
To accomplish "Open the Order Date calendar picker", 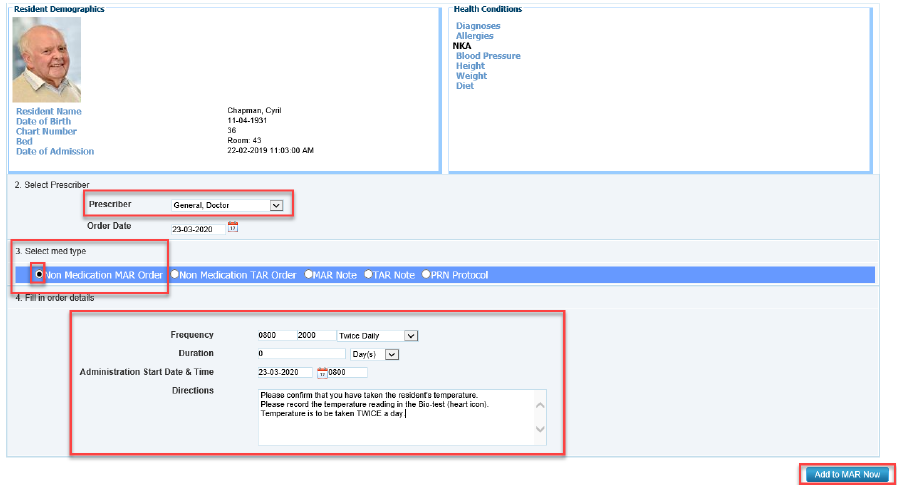I will pyautogui.click(x=233, y=227).
